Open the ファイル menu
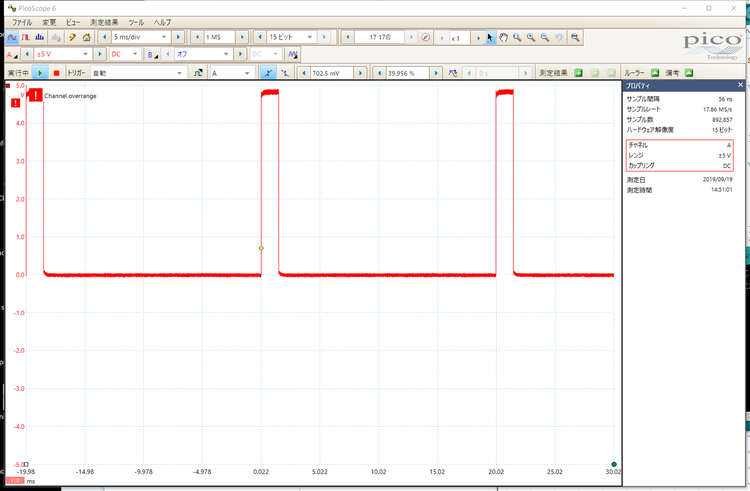This screenshot has height=491, width=750. pyautogui.click(x=22, y=21)
